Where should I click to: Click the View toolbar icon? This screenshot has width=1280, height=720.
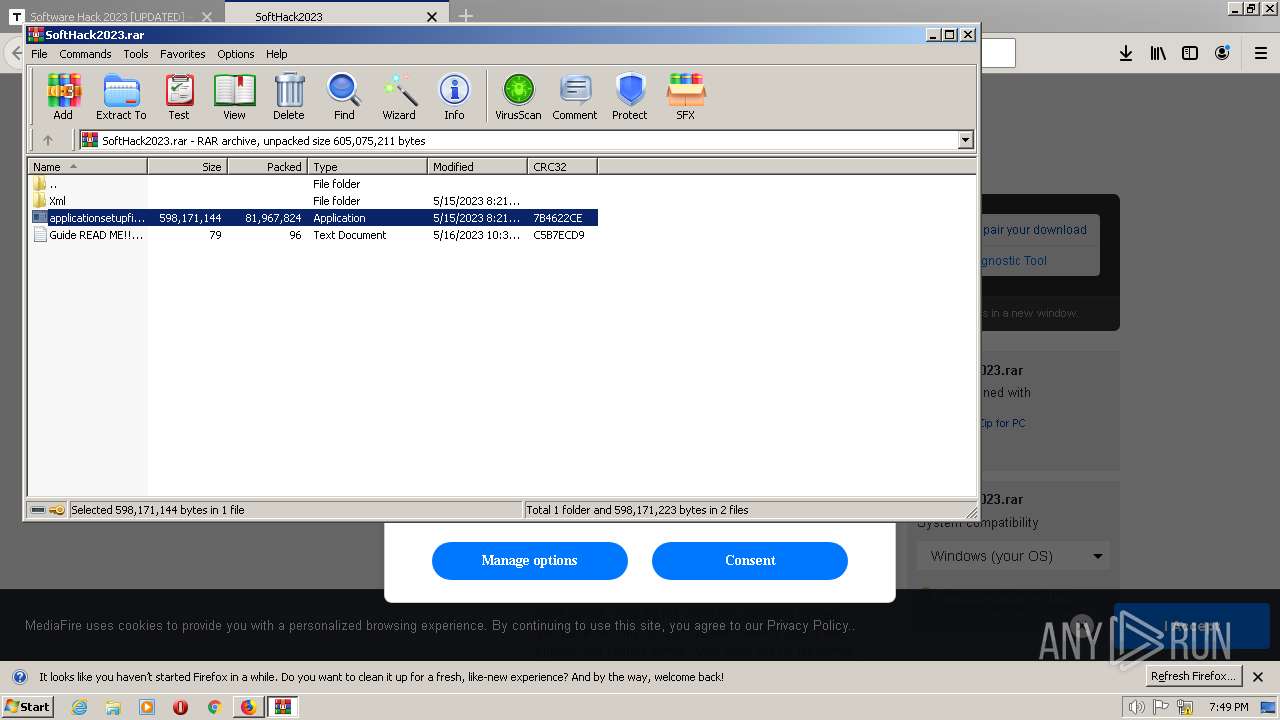(x=234, y=97)
